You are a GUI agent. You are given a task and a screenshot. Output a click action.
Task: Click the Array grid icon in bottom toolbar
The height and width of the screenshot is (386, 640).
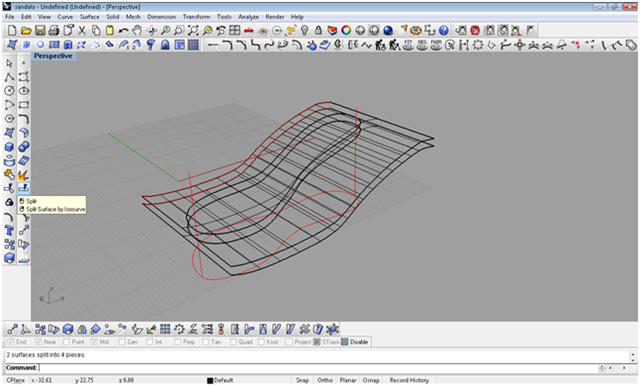click(165, 329)
